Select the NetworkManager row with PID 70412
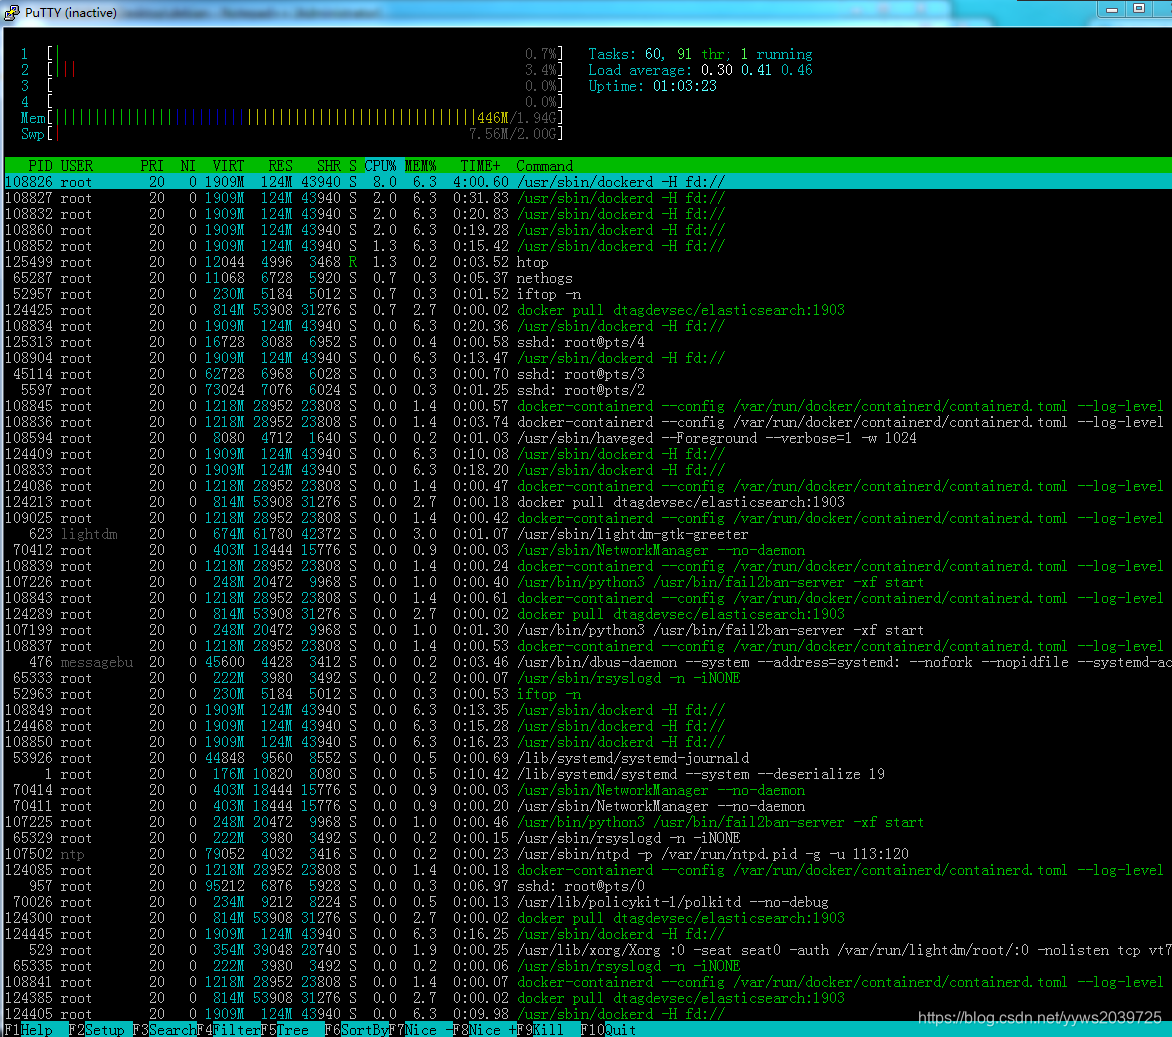The width and height of the screenshot is (1172, 1037). (586, 550)
